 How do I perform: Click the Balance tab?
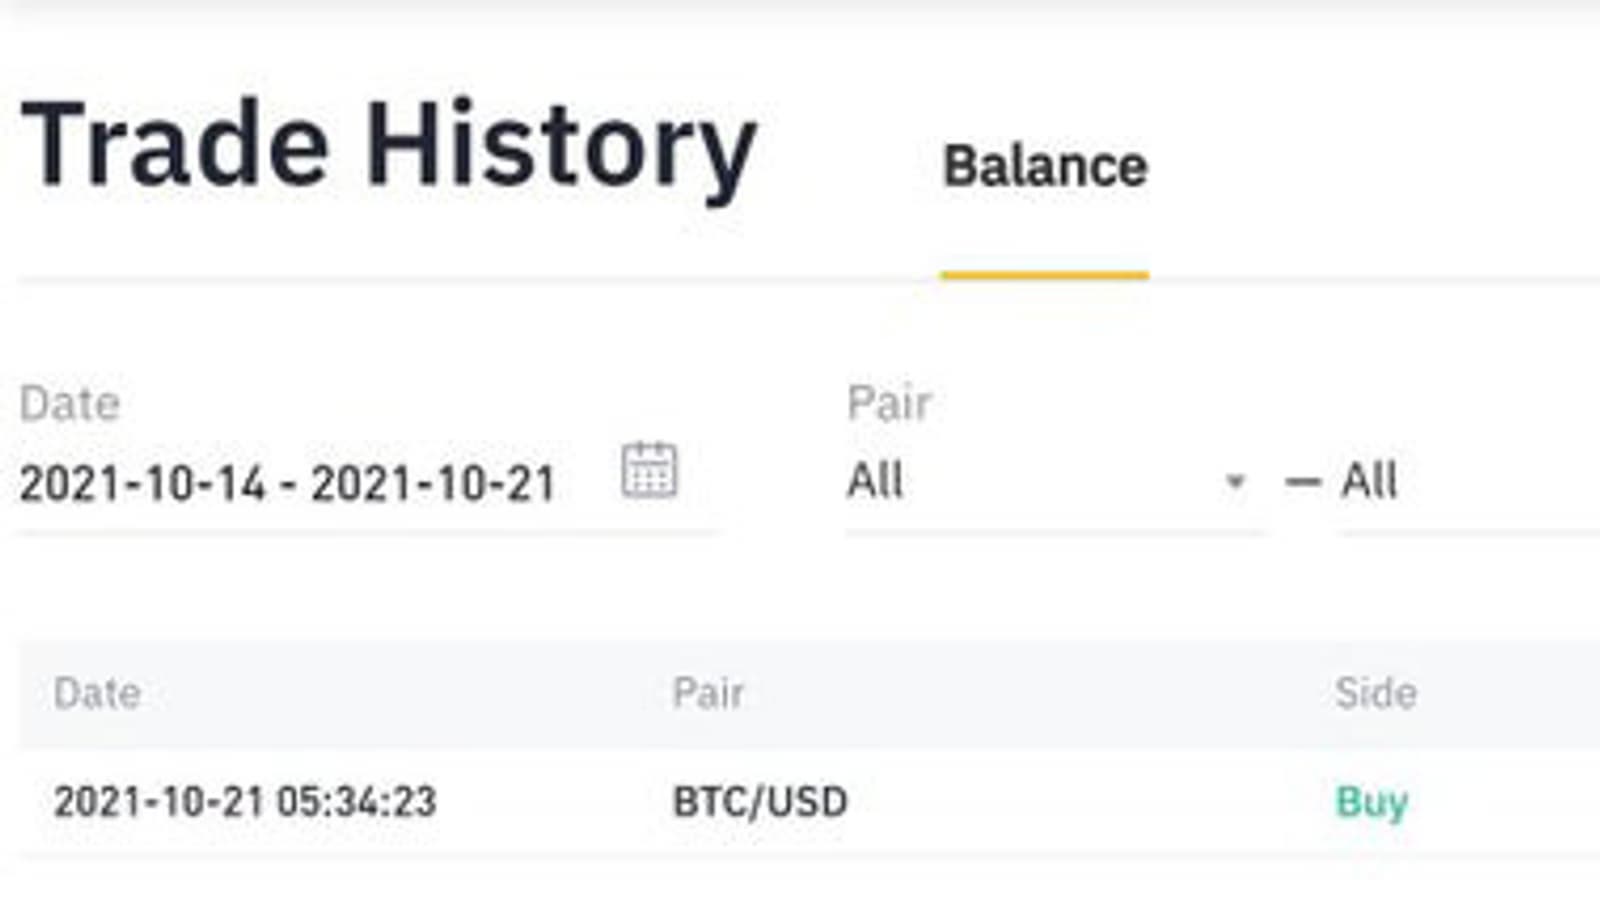1045,167
